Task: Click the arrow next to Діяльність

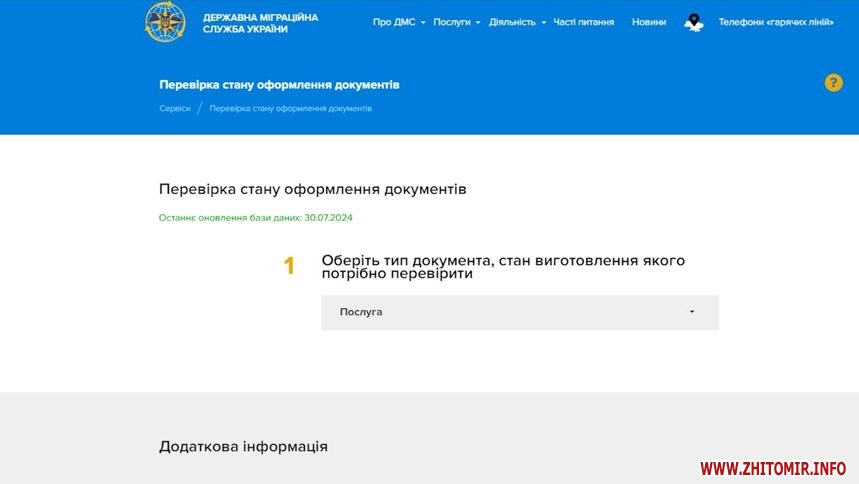Action: pyautogui.click(x=544, y=23)
